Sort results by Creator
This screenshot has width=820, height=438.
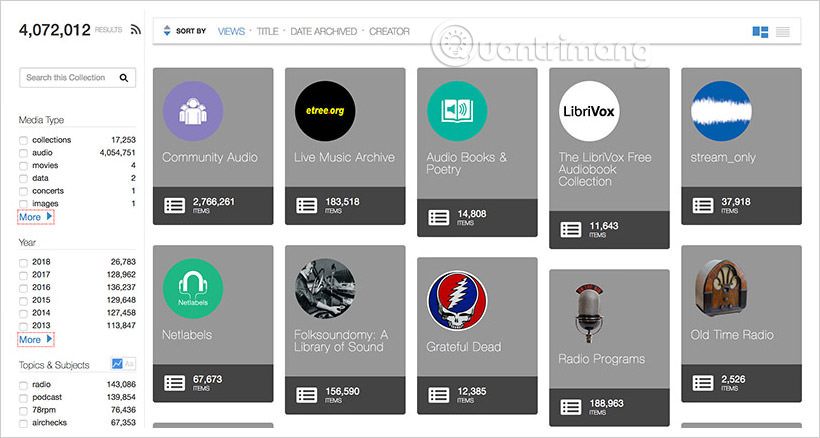tap(389, 32)
